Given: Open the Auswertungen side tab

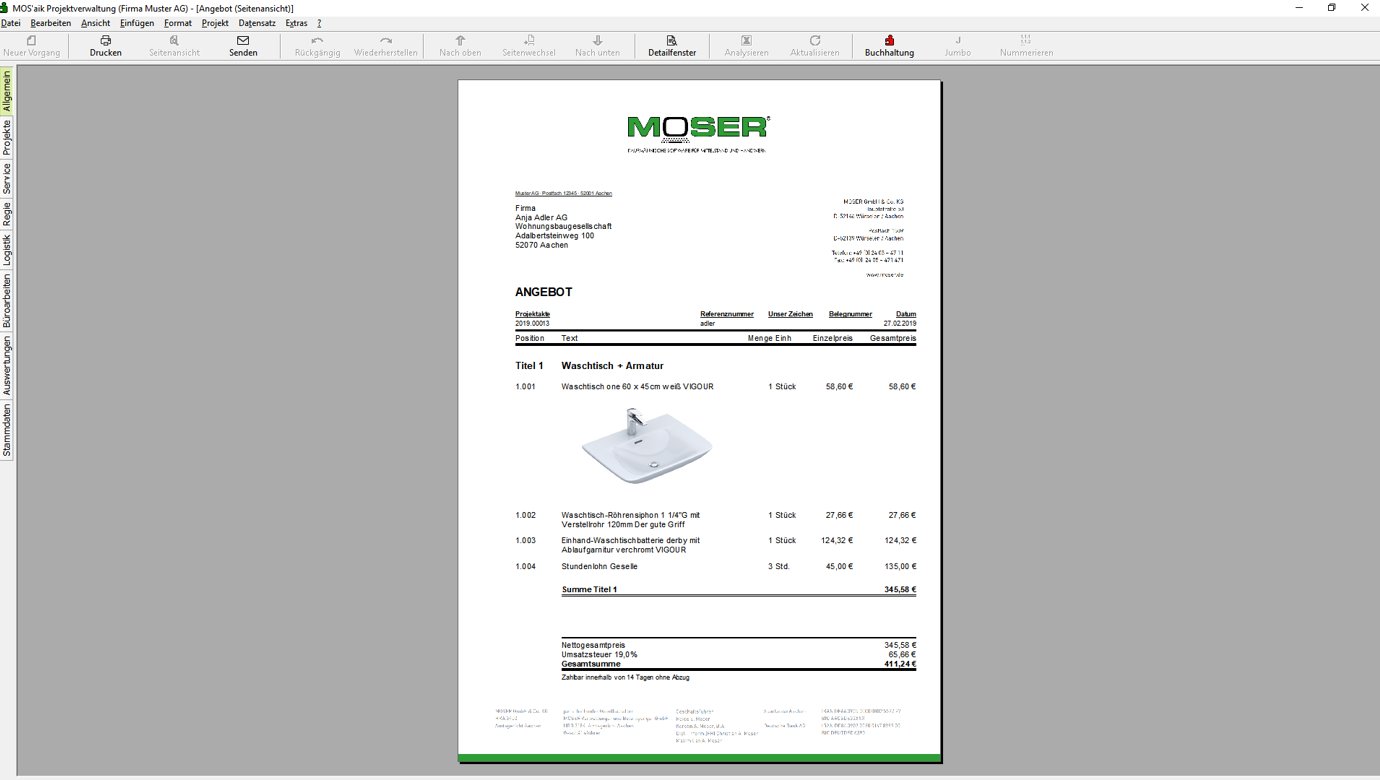Looking at the screenshot, I should [x=7, y=365].
